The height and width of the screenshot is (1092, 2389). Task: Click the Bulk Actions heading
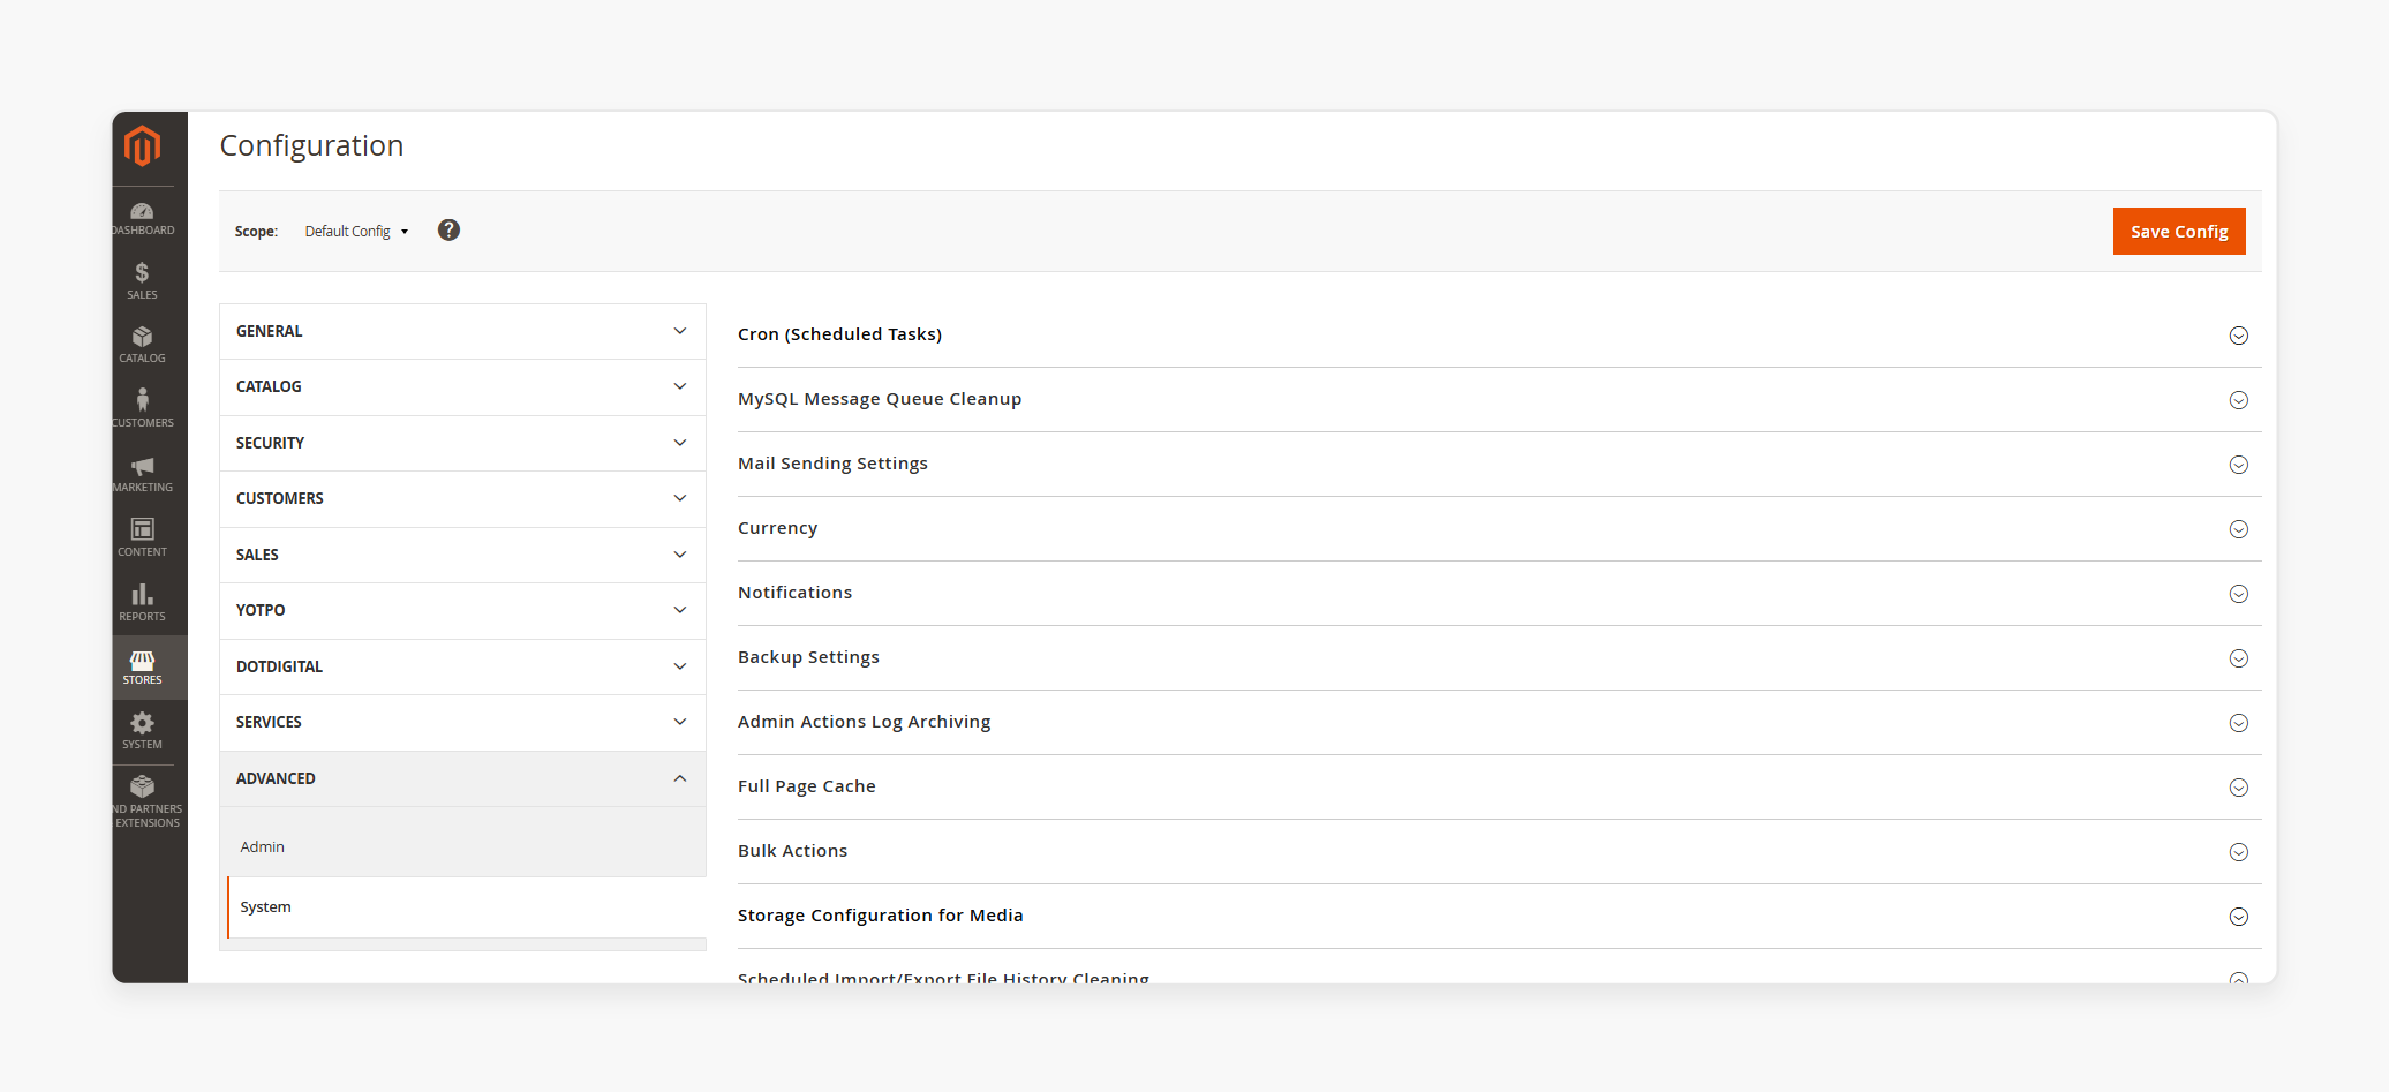(x=792, y=851)
